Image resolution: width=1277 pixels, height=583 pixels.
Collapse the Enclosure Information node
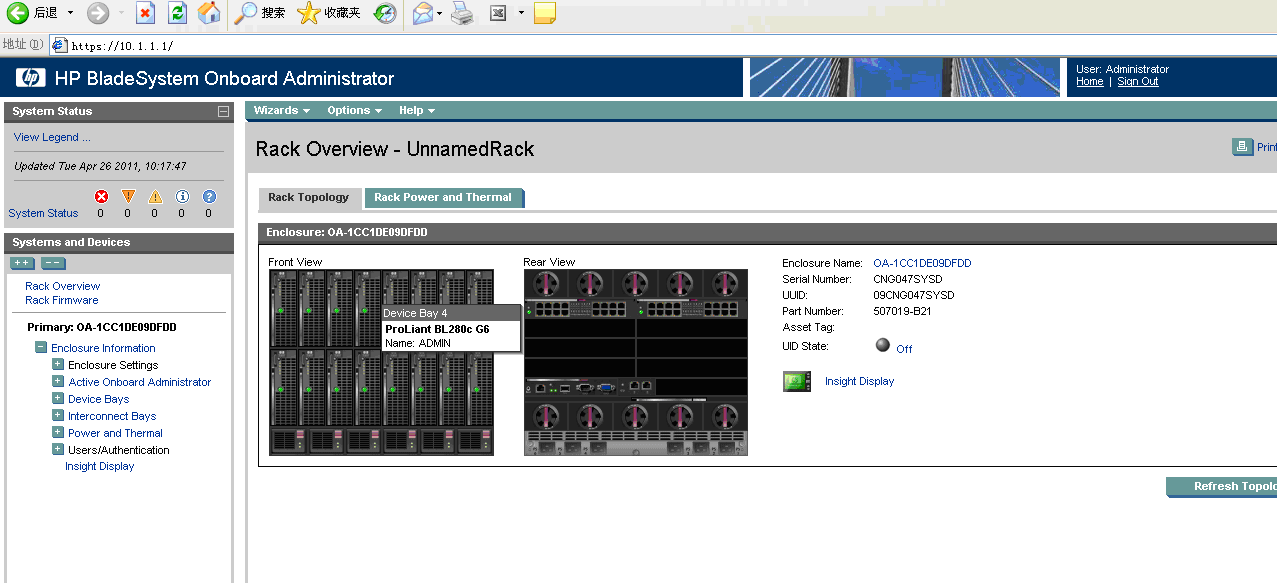pyautogui.click(x=41, y=348)
